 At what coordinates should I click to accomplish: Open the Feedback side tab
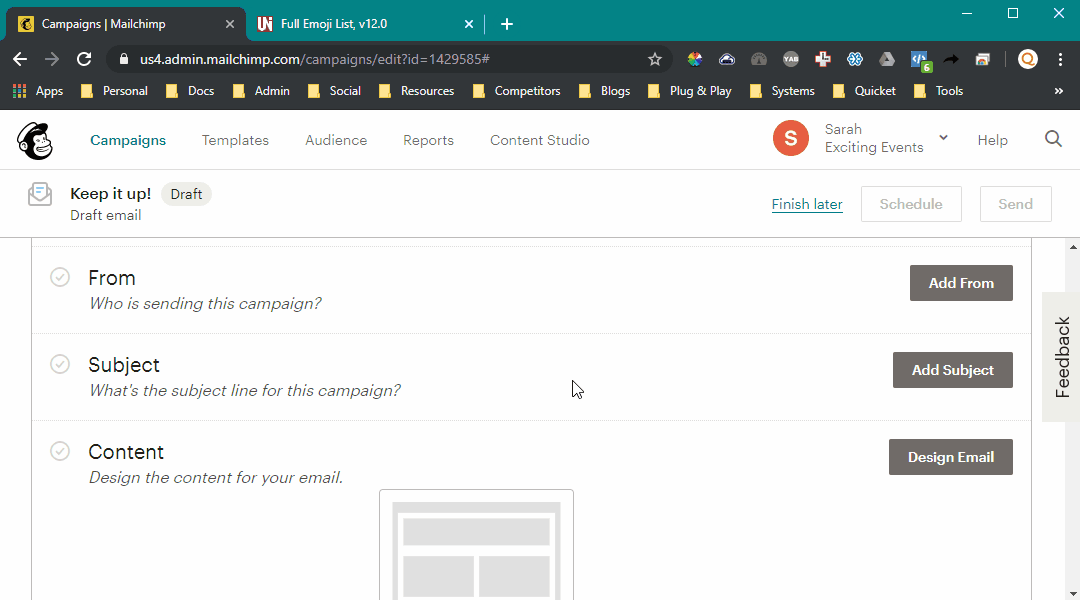point(1061,357)
